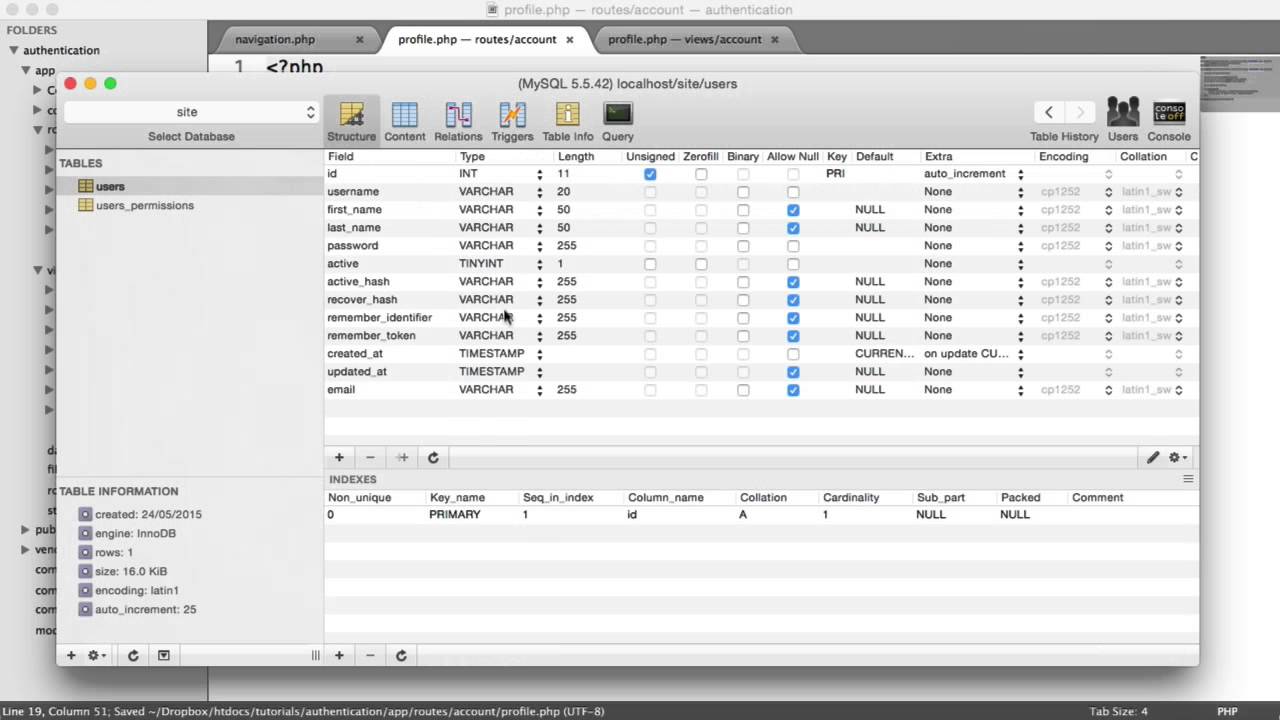Toggle Unsigned checkbox for id field
Viewport: 1280px width, 720px height.
click(650, 174)
